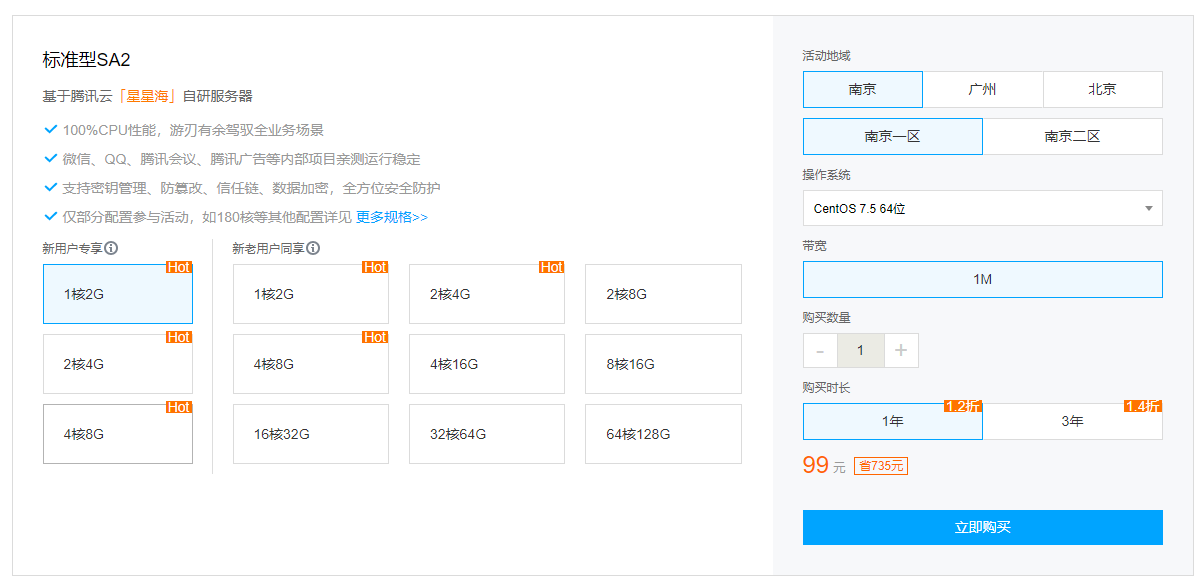Choose the 16核32G configuration

310,434
